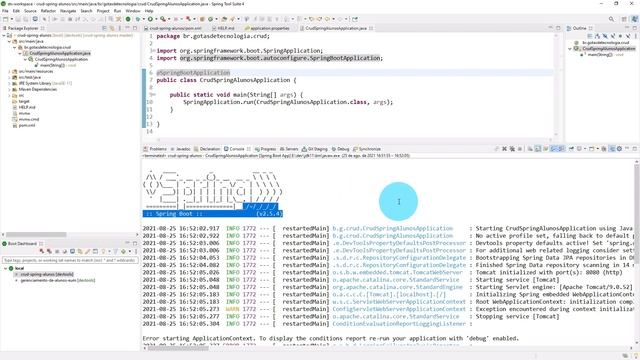This screenshot has width=640, height=360.
Task: Minimize the Package Explorer view
Action: [x=128, y=28]
